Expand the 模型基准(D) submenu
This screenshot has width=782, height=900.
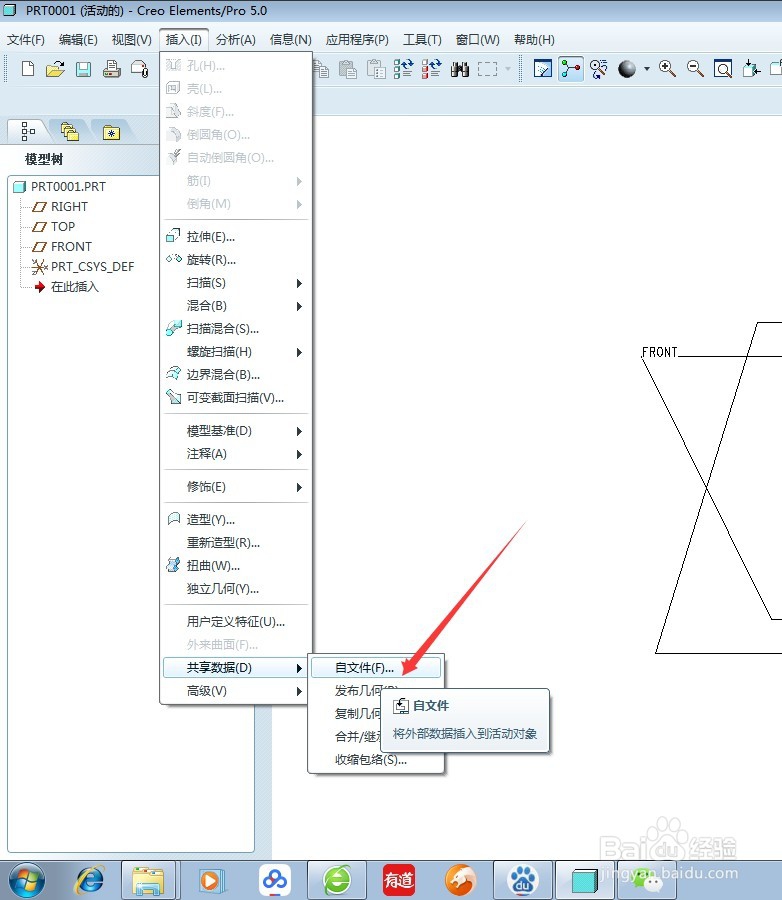(x=236, y=431)
